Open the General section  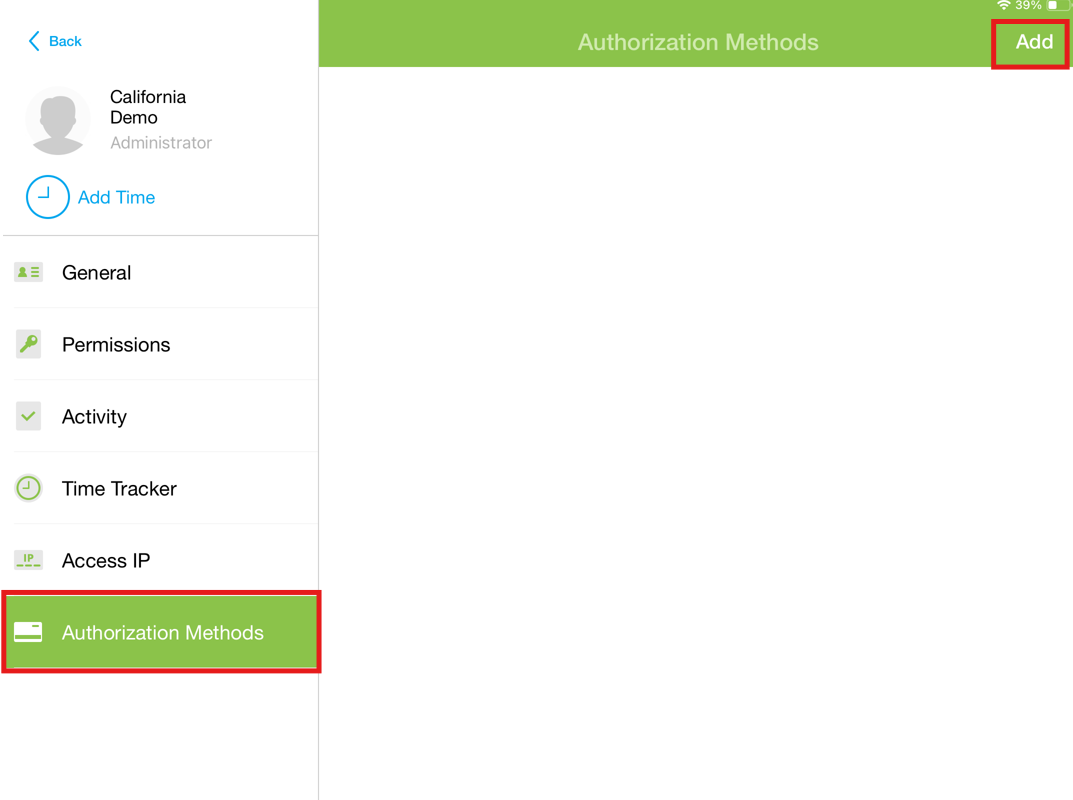pyautogui.click(x=161, y=272)
